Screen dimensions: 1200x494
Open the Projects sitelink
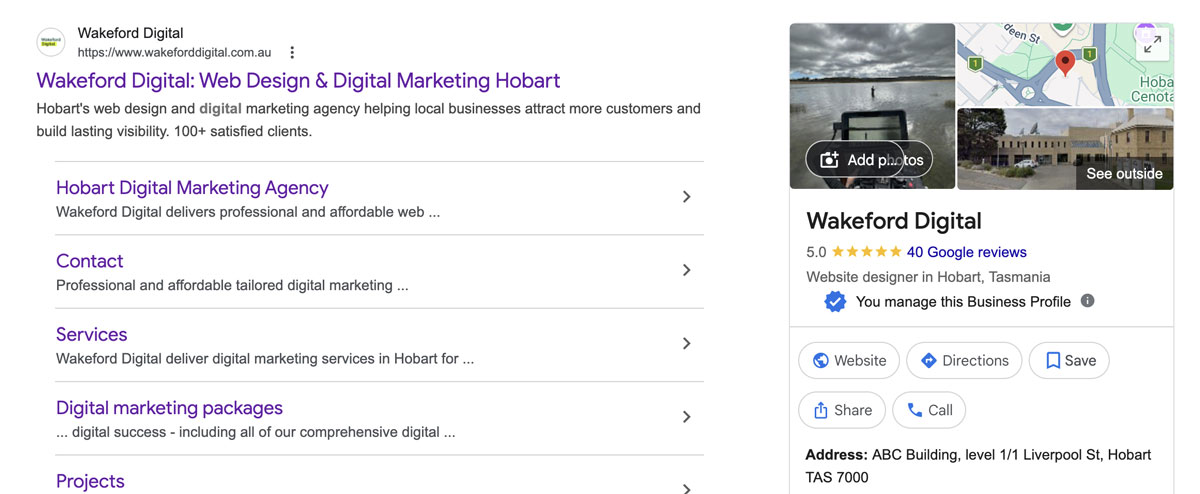(x=90, y=481)
